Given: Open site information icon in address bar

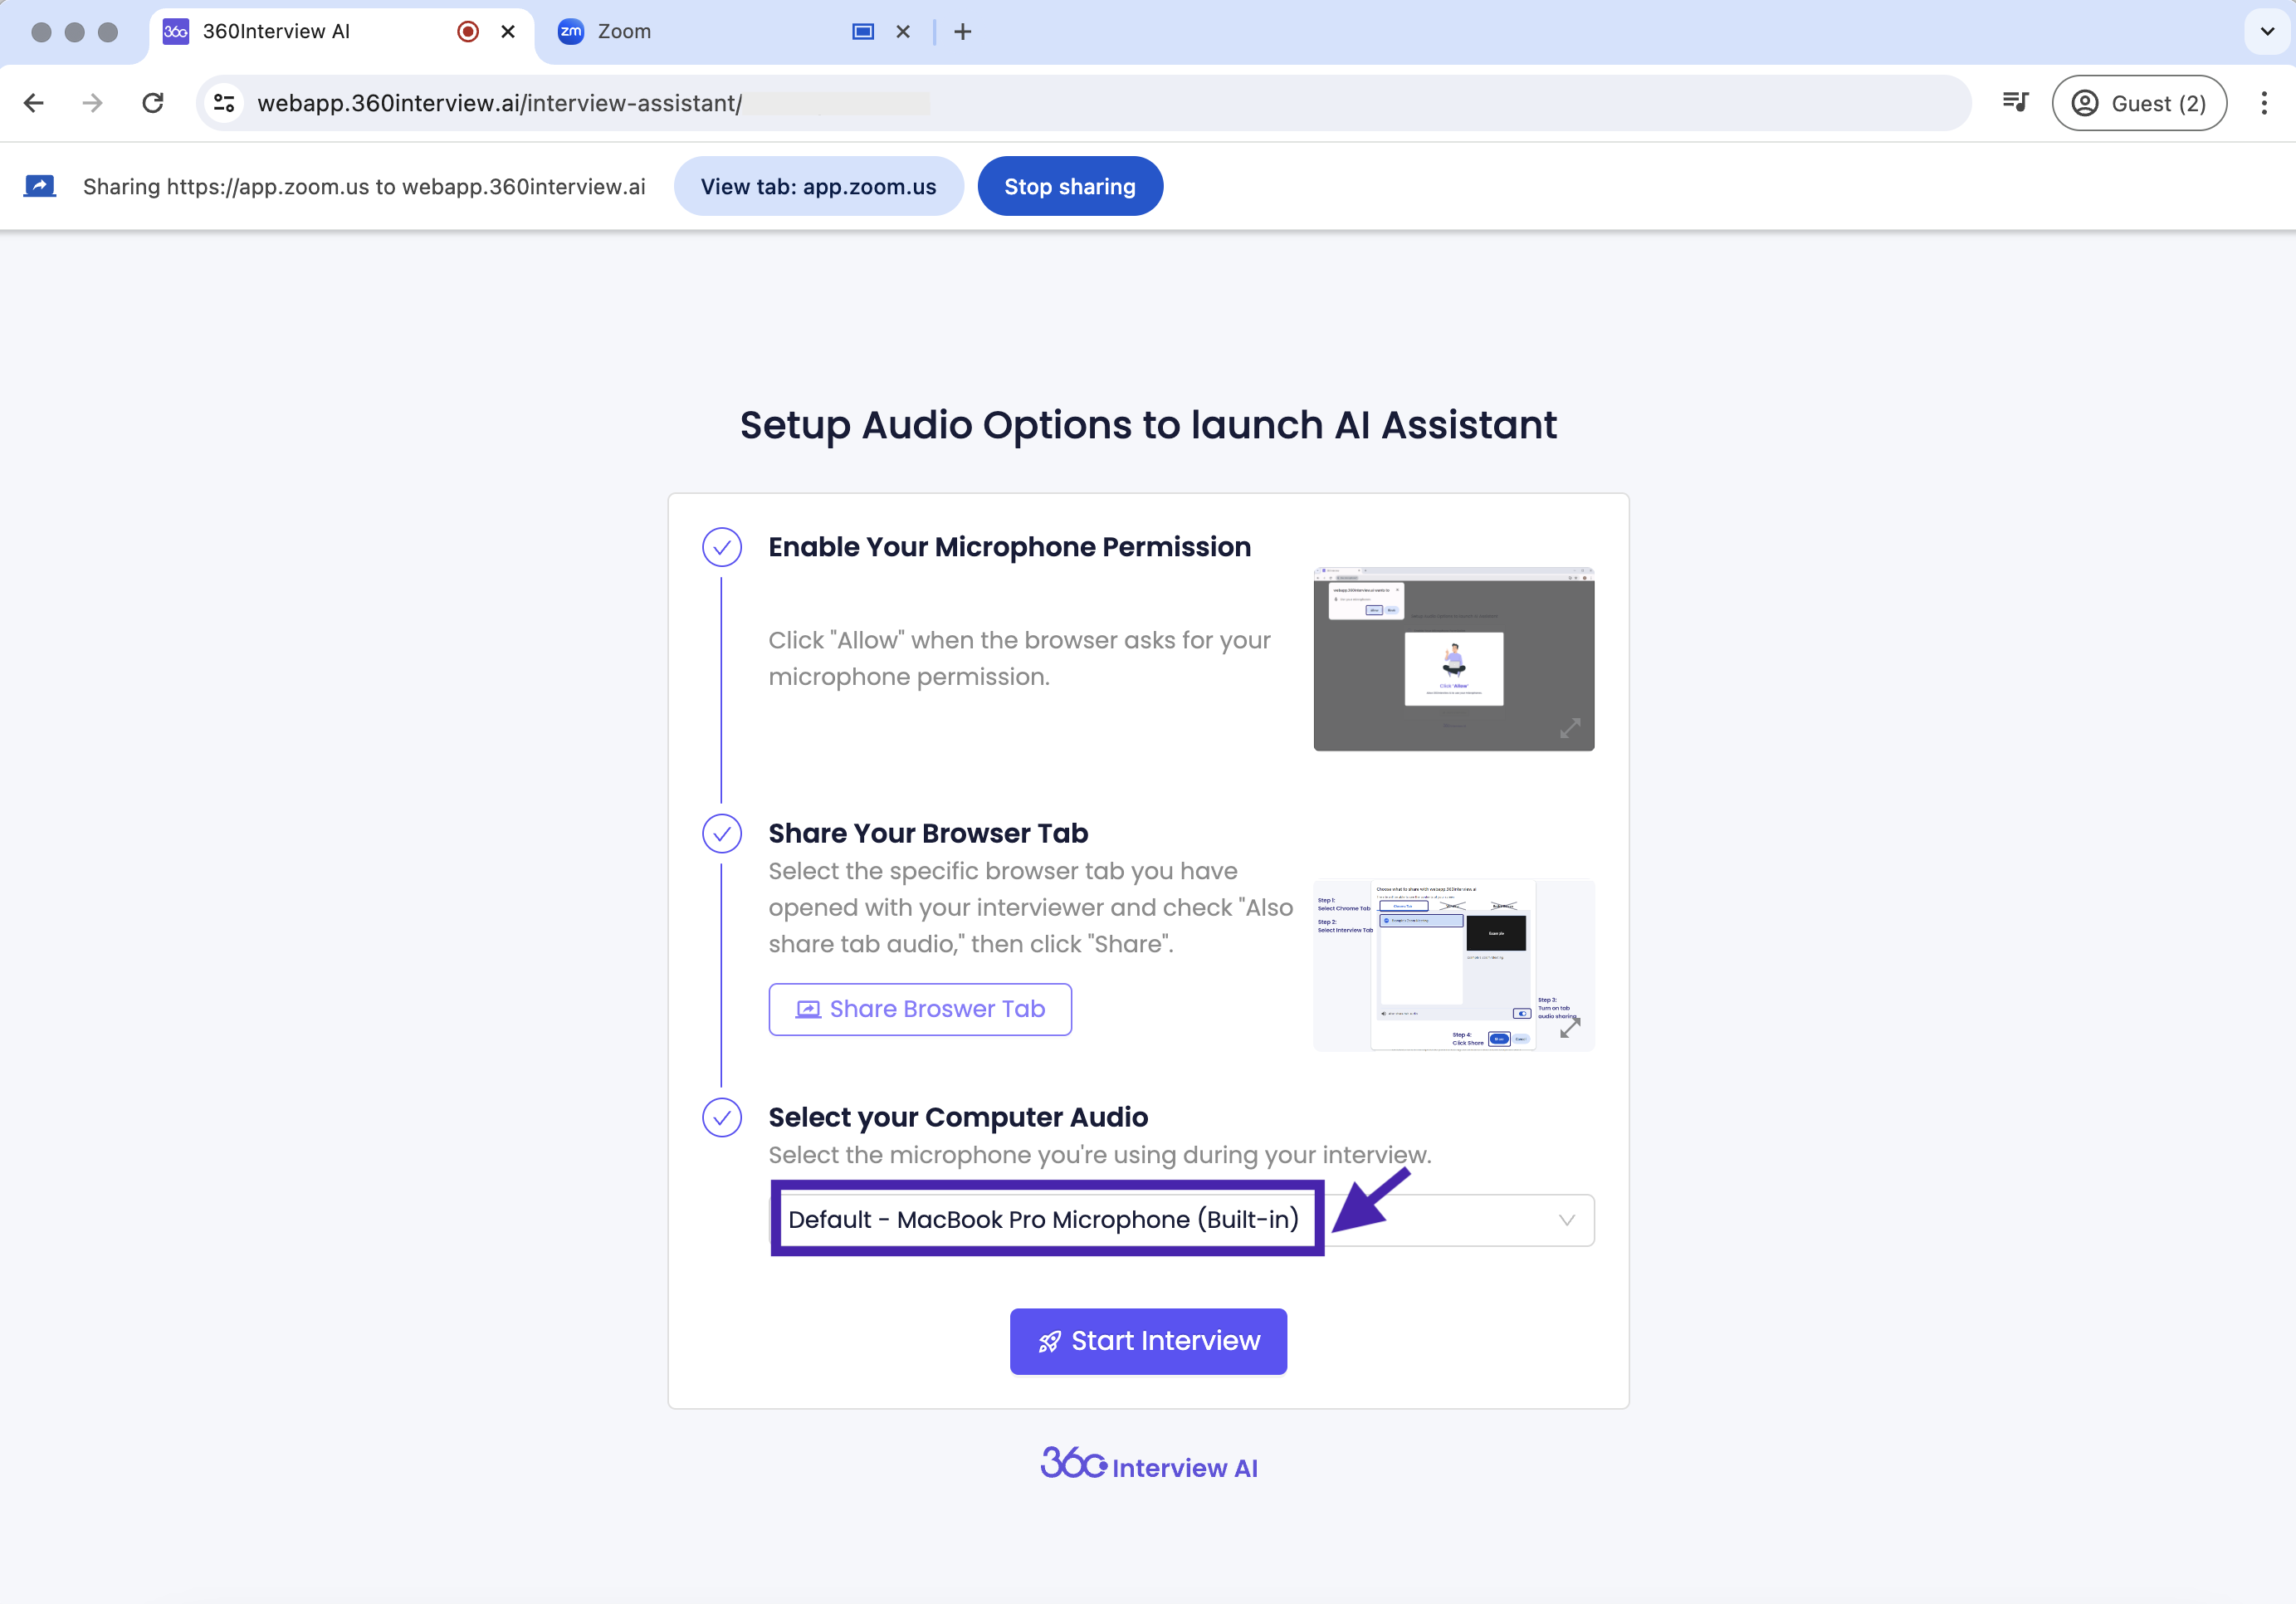Looking at the screenshot, I should click(x=224, y=103).
